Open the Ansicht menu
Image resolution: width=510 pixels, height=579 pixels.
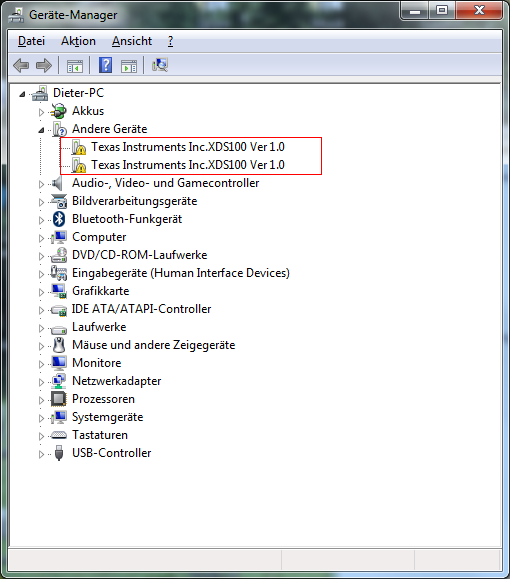[132, 41]
